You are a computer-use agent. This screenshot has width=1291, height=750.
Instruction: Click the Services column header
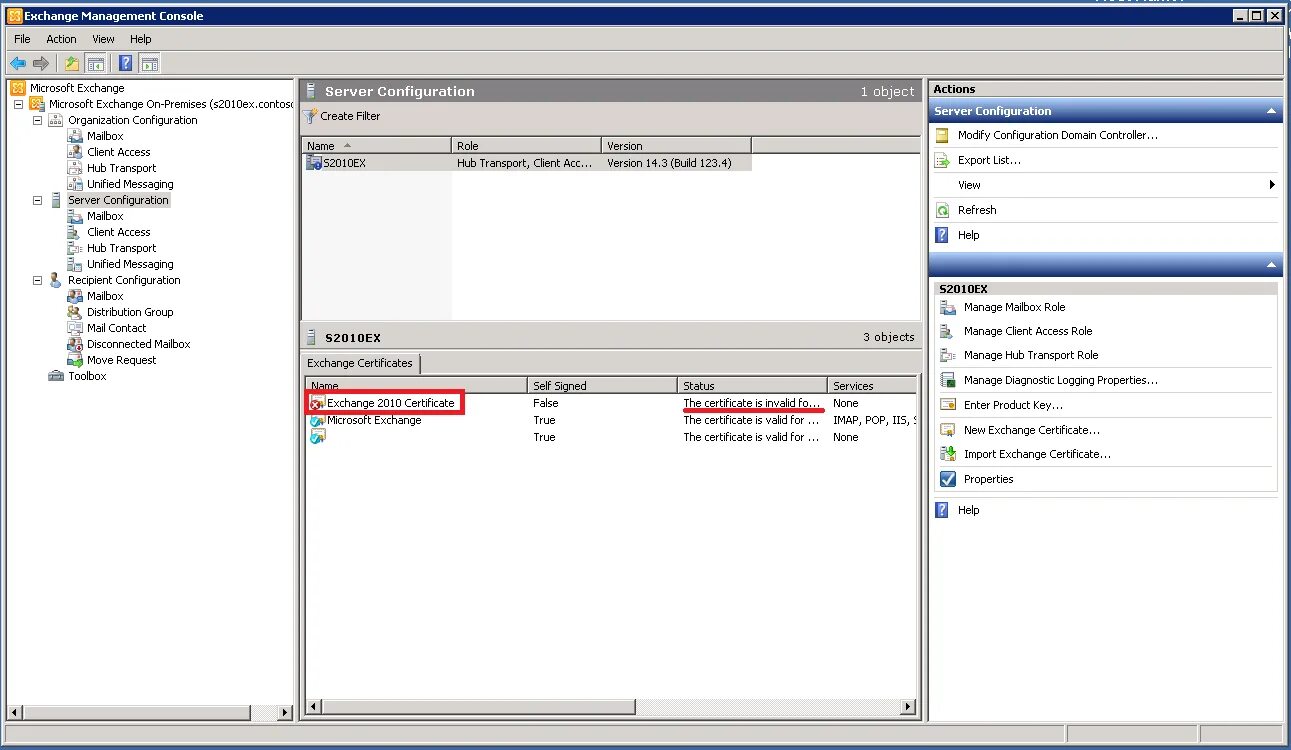tap(872, 385)
